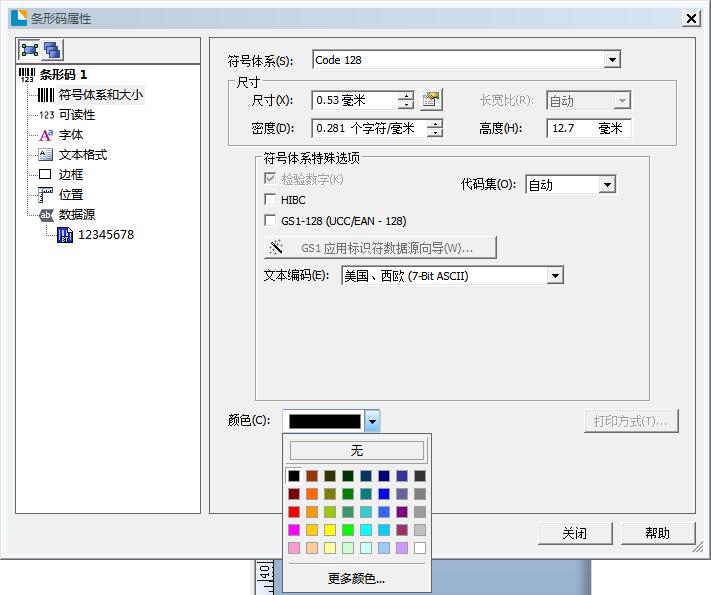Image resolution: width=711 pixels, height=595 pixels.
Task: Decrease 尺寸(X) with the down spinner
Action: tap(406, 105)
